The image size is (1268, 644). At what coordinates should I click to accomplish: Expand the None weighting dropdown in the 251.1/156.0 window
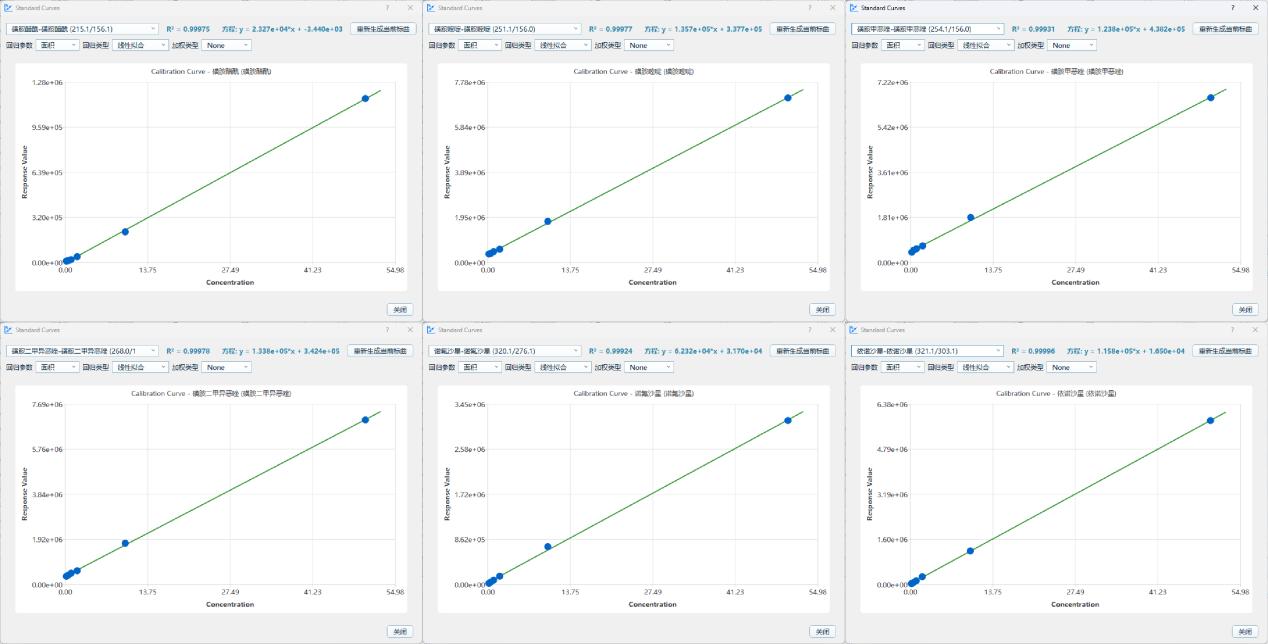650,45
